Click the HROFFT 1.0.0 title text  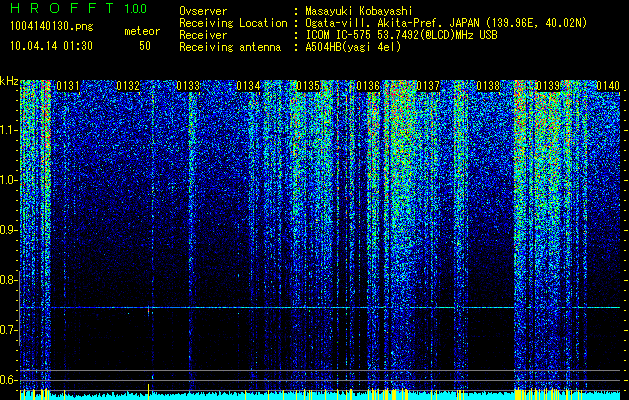(x=79, y=8)
